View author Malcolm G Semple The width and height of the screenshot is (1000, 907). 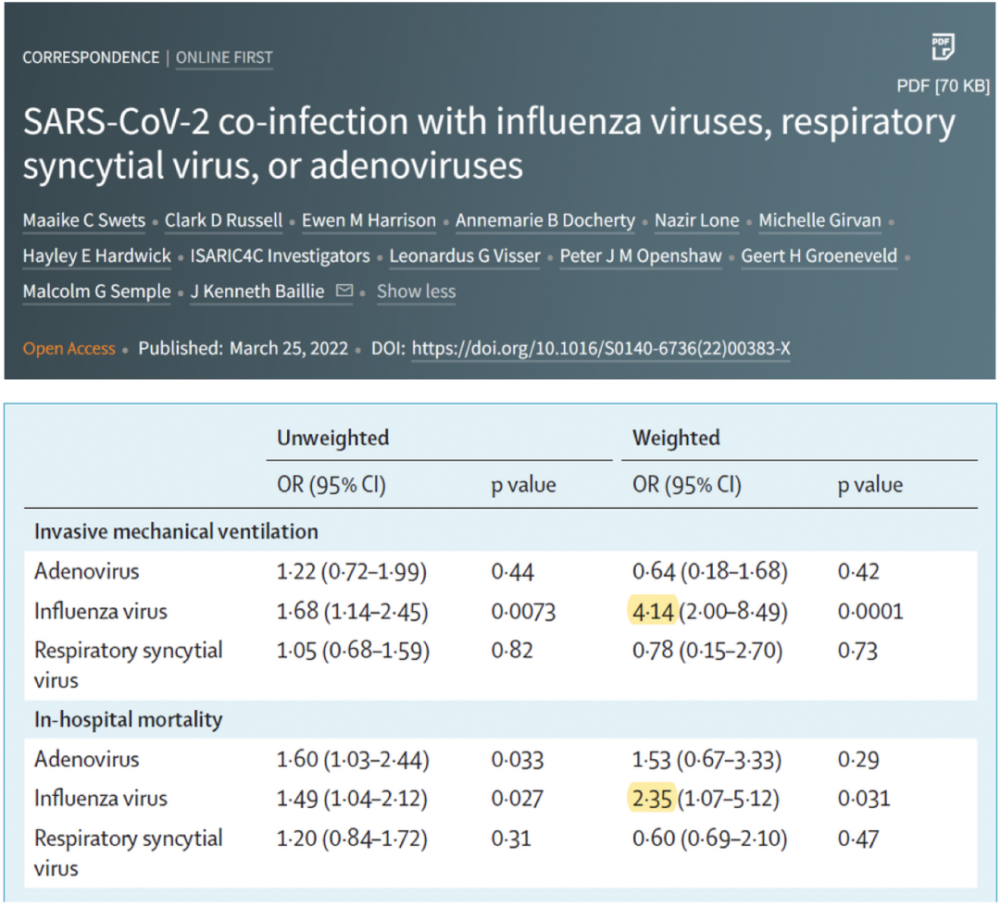[x=97, y=291]
